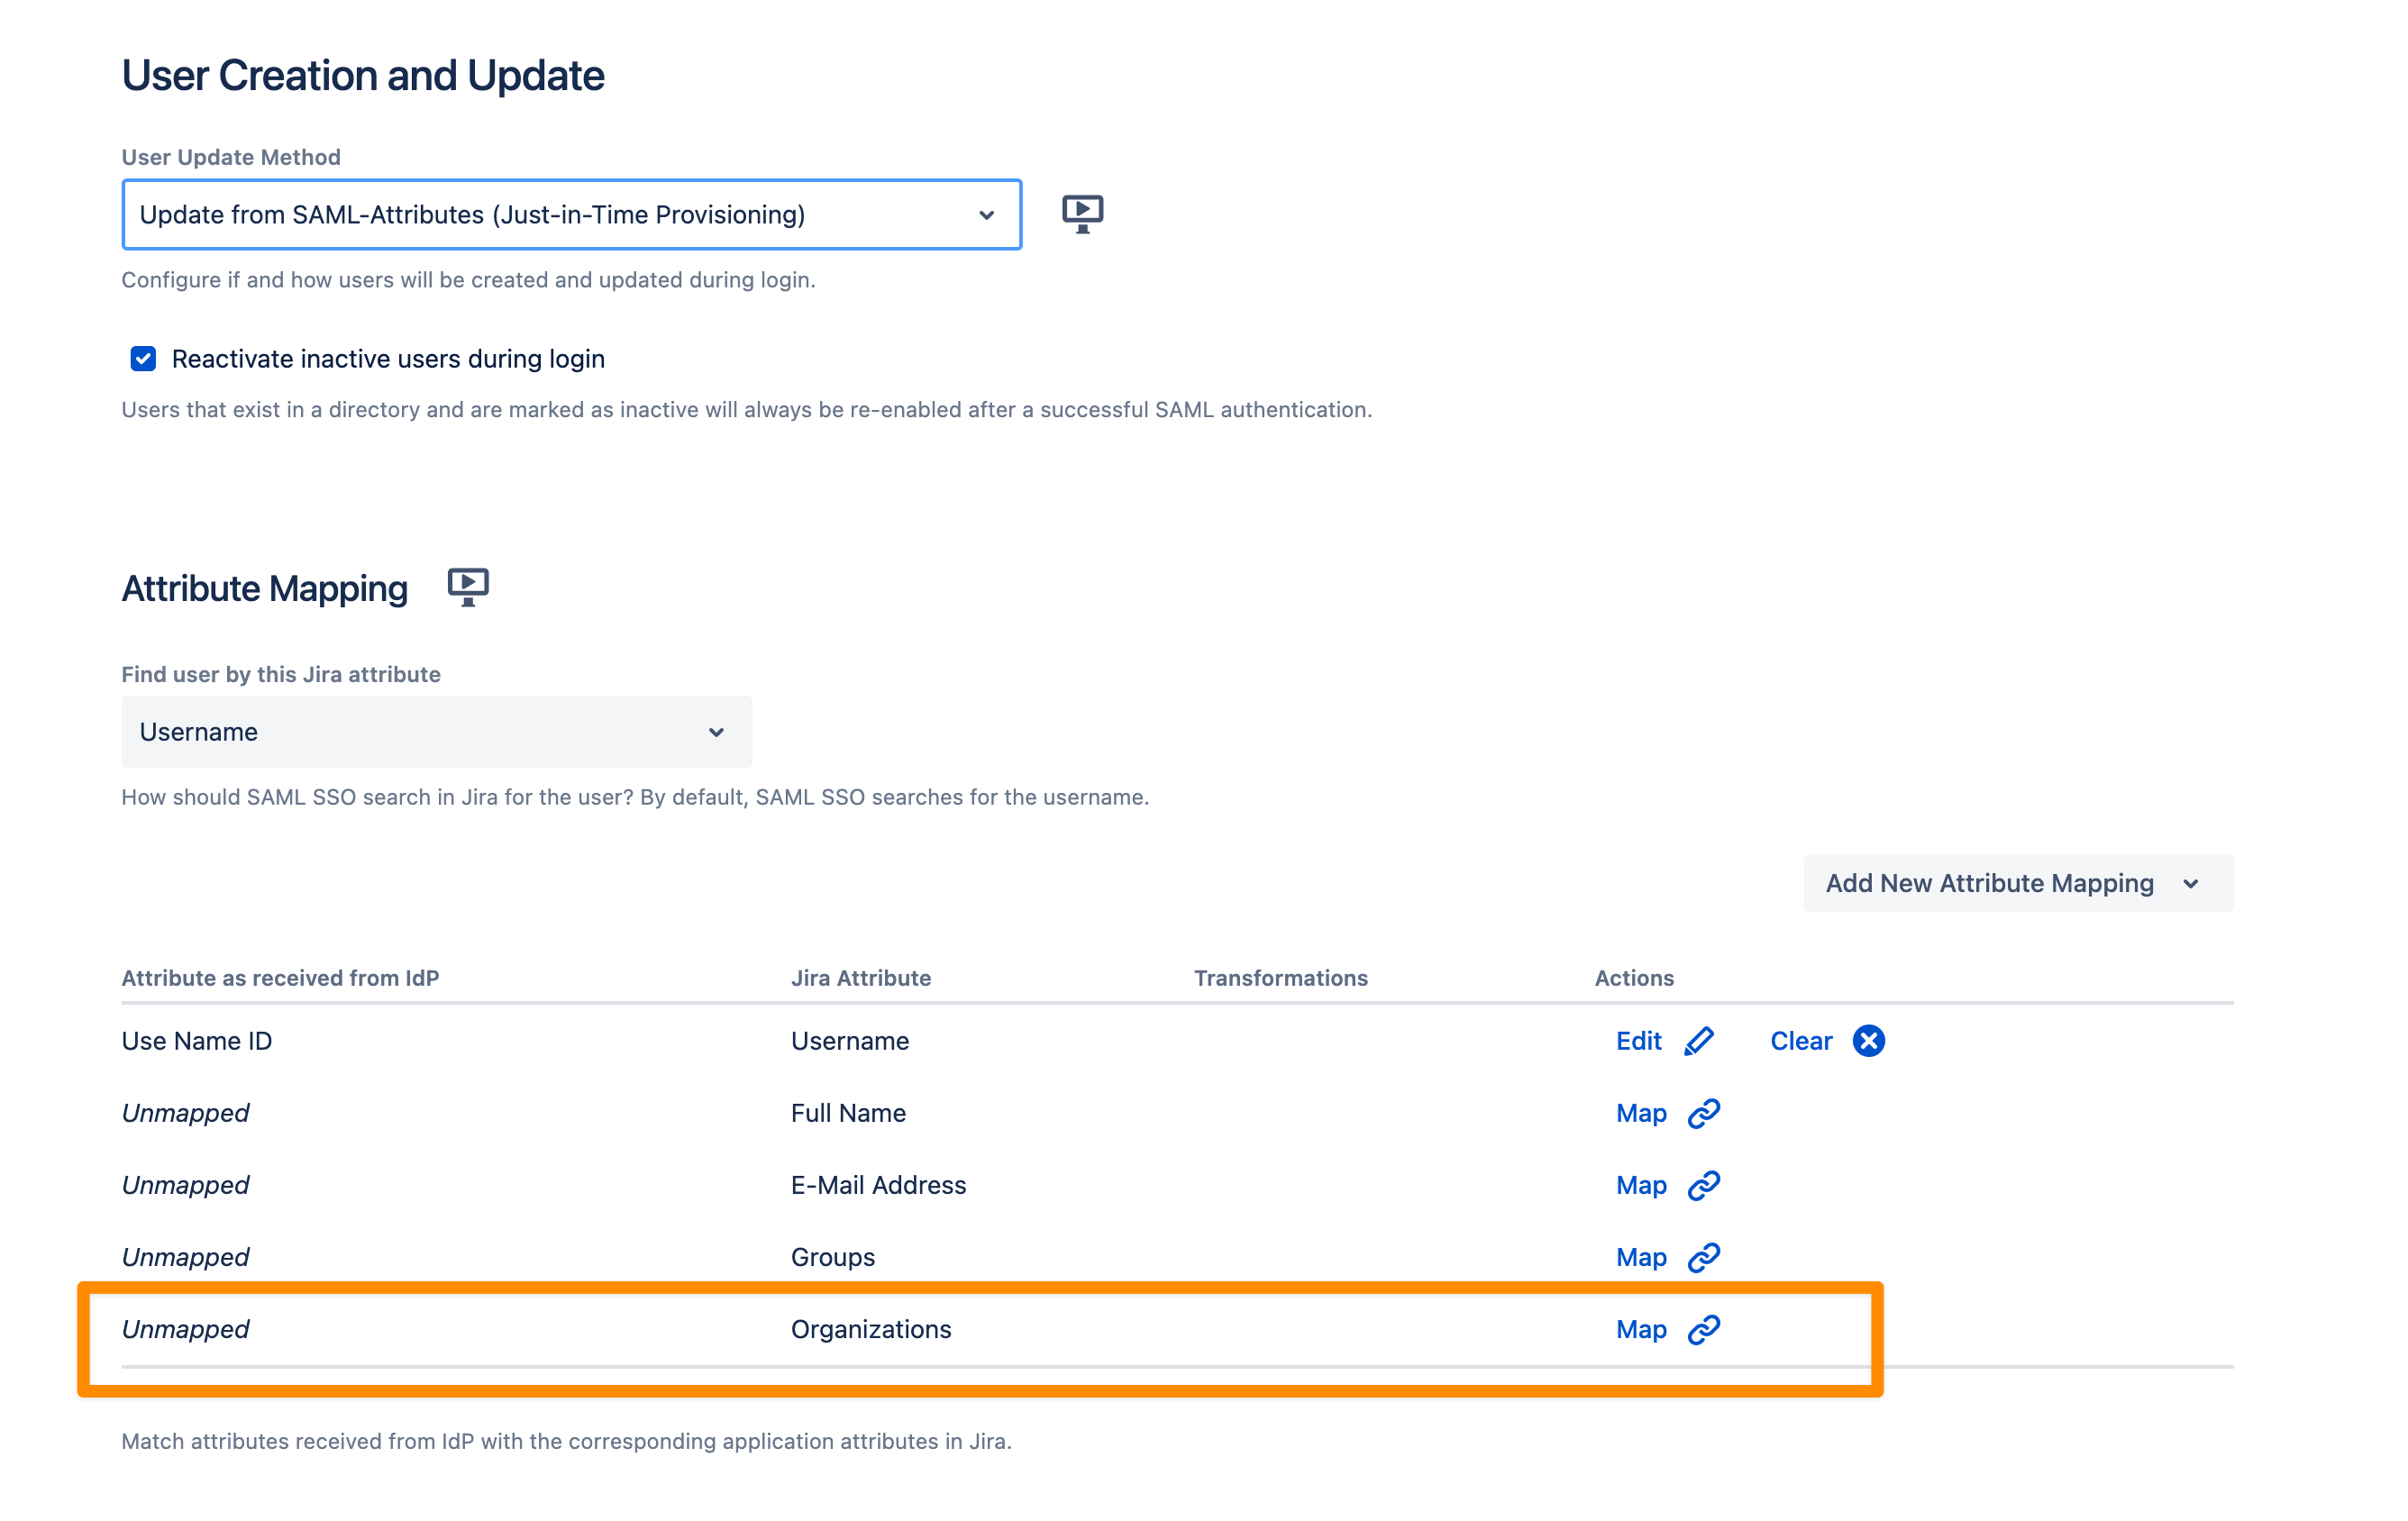Open video tutorial icon beside User Update Method
The width and height of the screenshot is (2408, 1521).
pos(1082,214)
